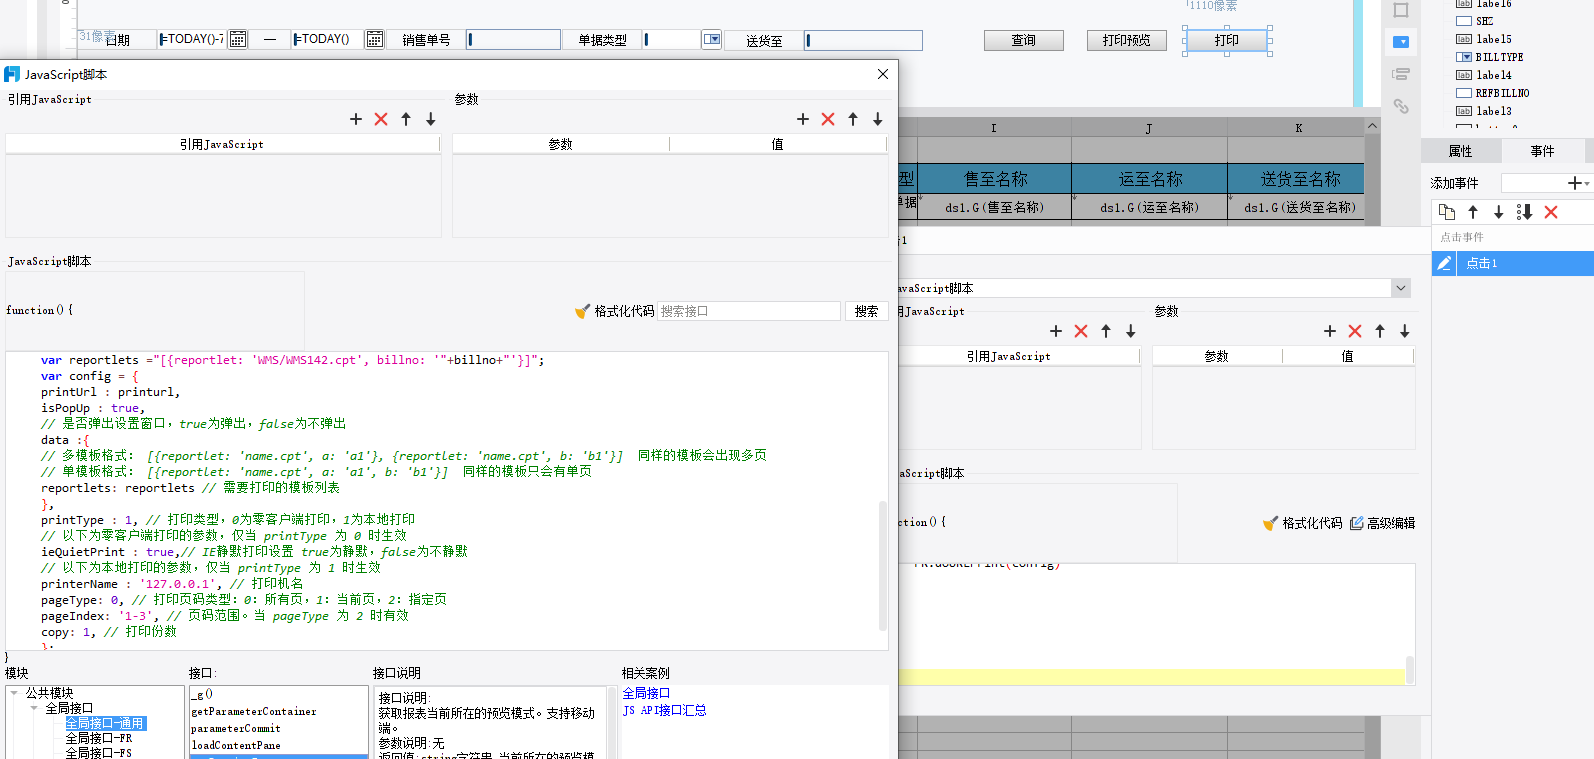Open the 单据类型 dropdown arrow
The height and width of the screenshot is (759, 1594).
pos(712,40)
